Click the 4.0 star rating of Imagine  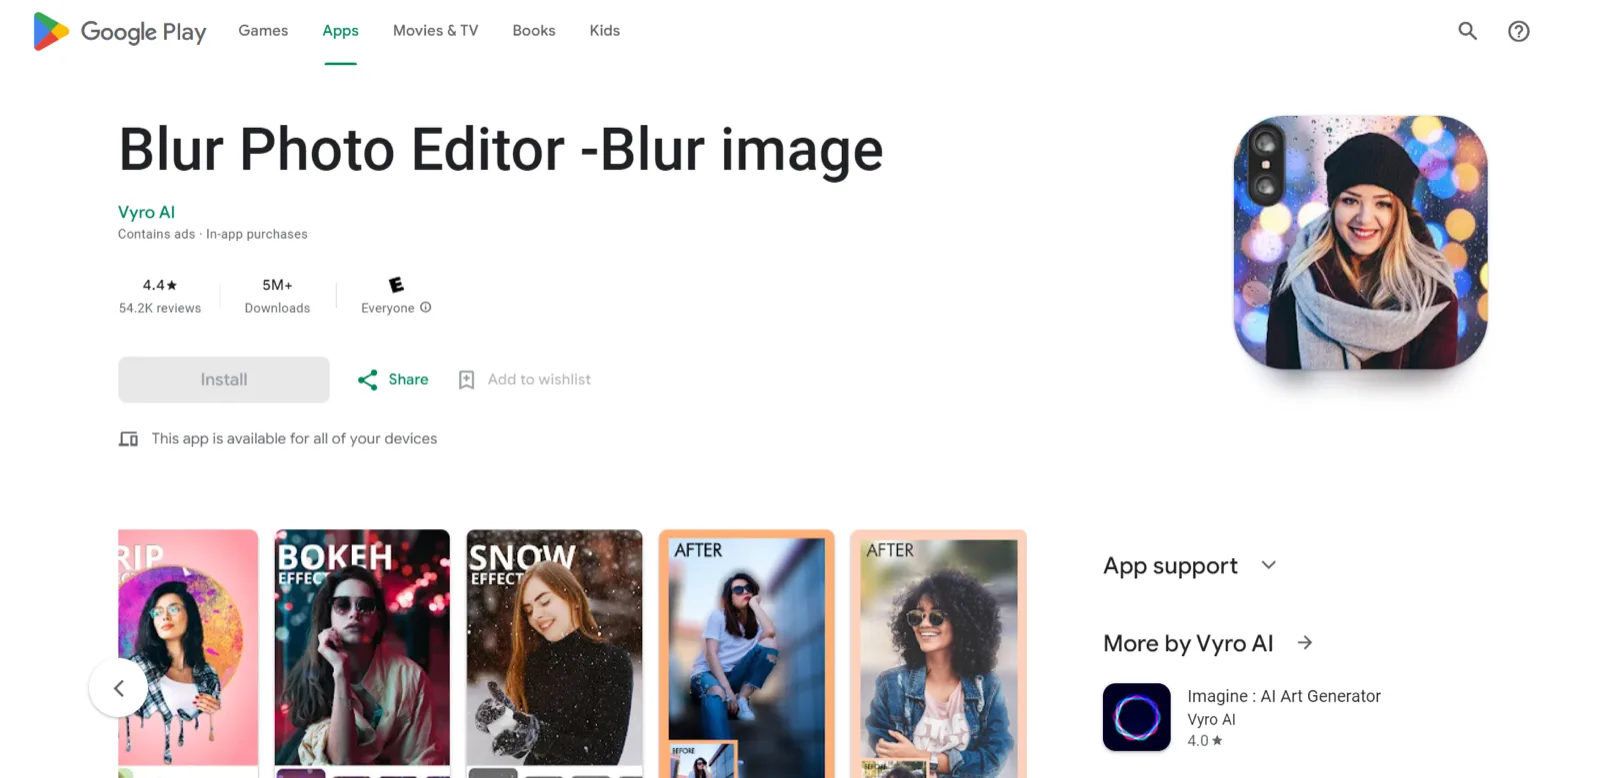point(1205,741)
